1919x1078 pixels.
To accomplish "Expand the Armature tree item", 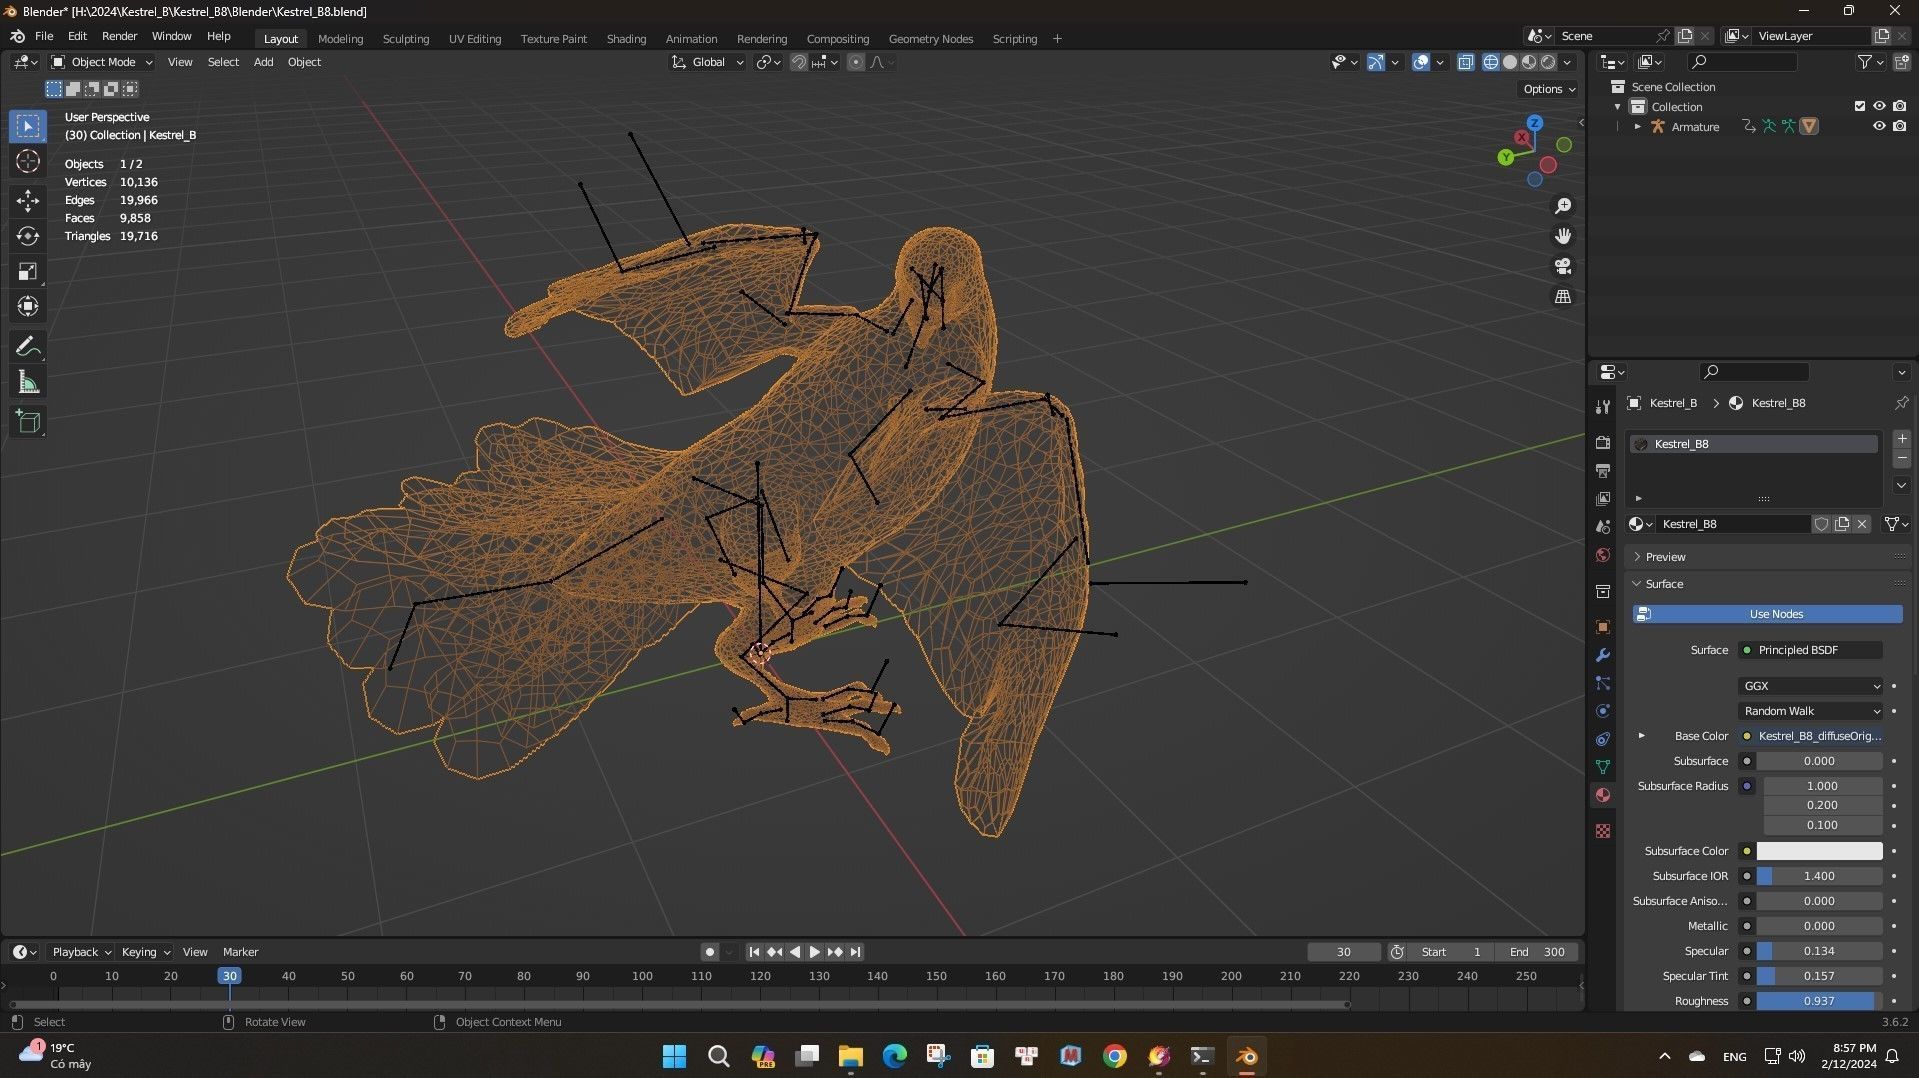I will point(1638,127).
